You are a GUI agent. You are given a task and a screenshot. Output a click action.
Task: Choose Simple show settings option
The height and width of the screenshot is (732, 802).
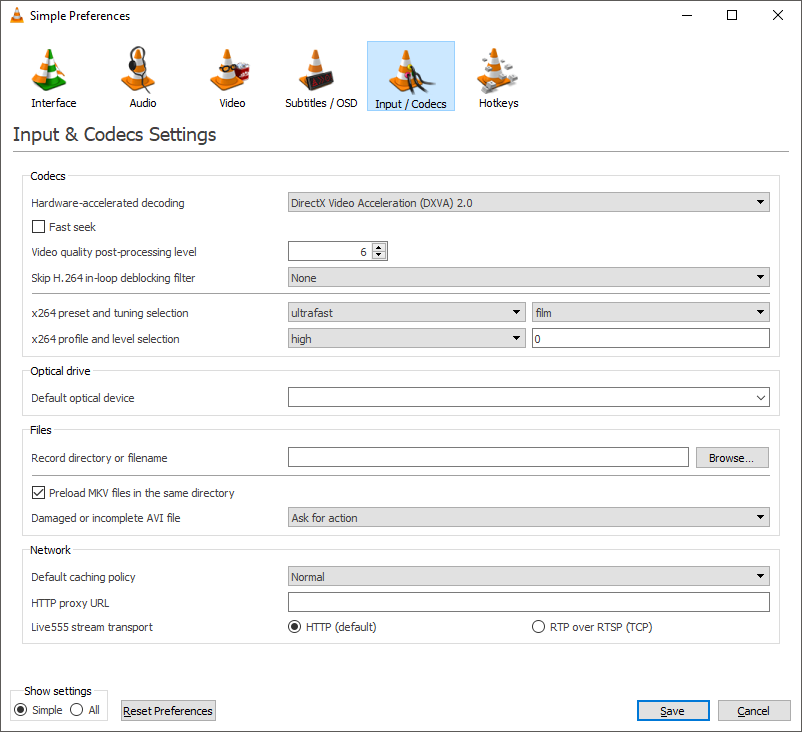[x=20, y=709]
